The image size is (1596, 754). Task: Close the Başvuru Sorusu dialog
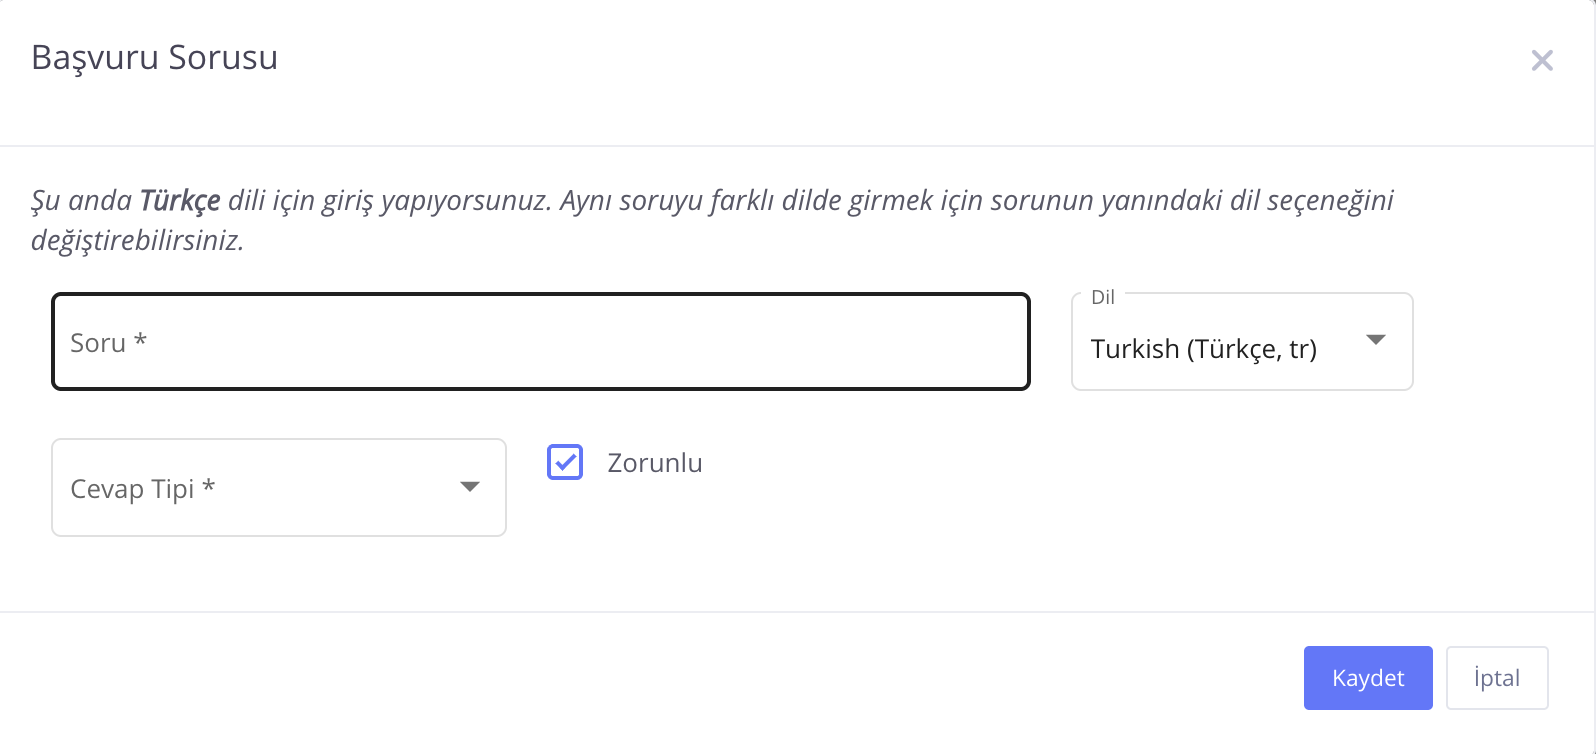coord(1542,61)
